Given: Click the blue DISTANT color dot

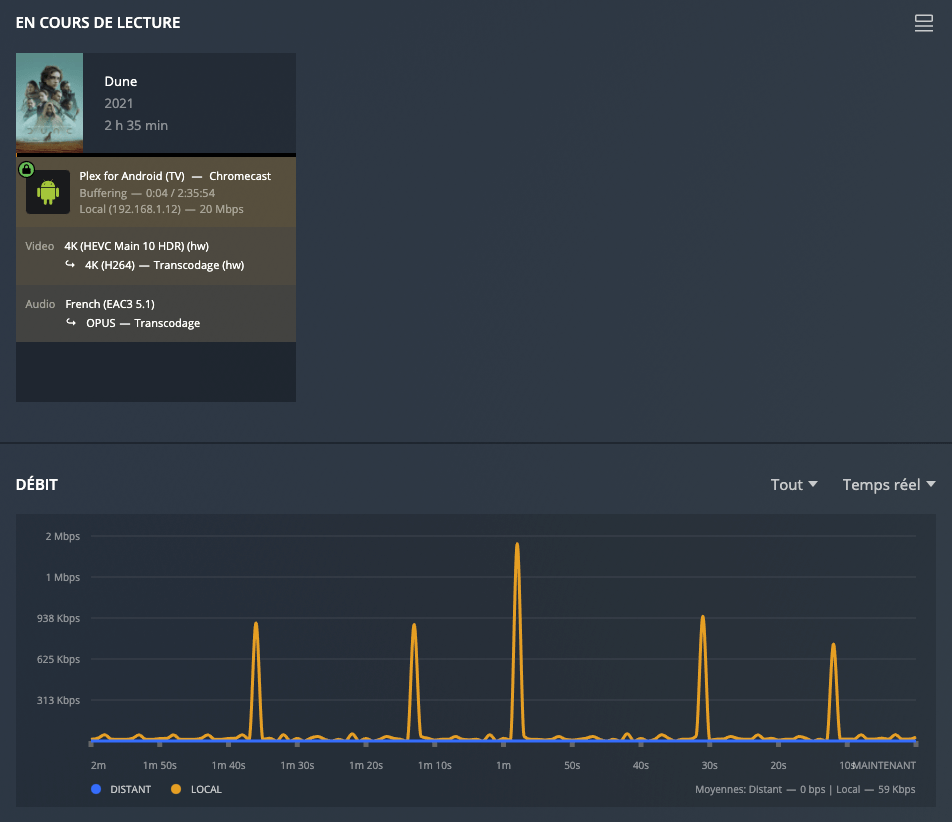Looking at the screenshot, I should point(96,789).
